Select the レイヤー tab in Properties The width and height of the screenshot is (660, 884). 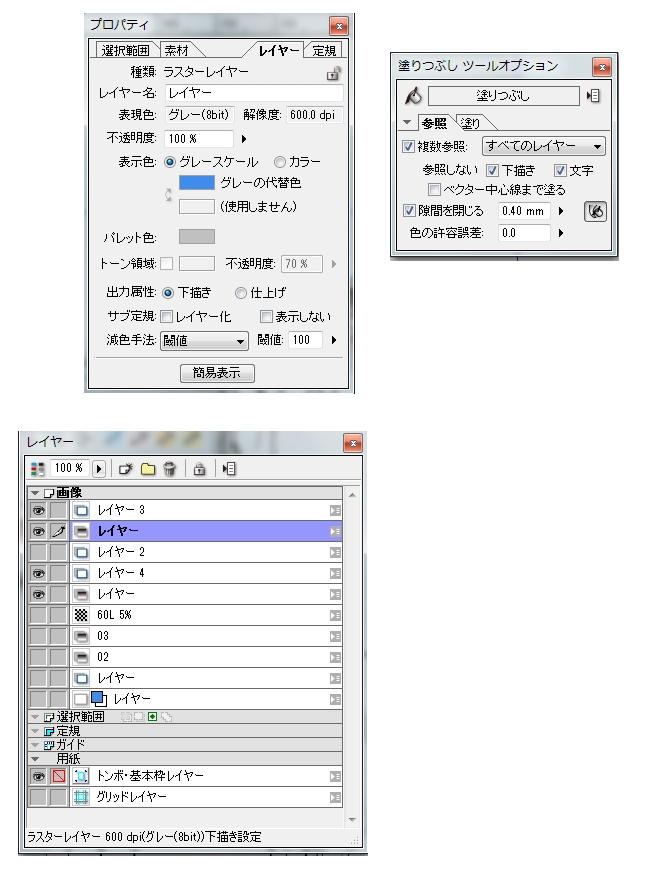pyautogui.click(x=278, y=51)
